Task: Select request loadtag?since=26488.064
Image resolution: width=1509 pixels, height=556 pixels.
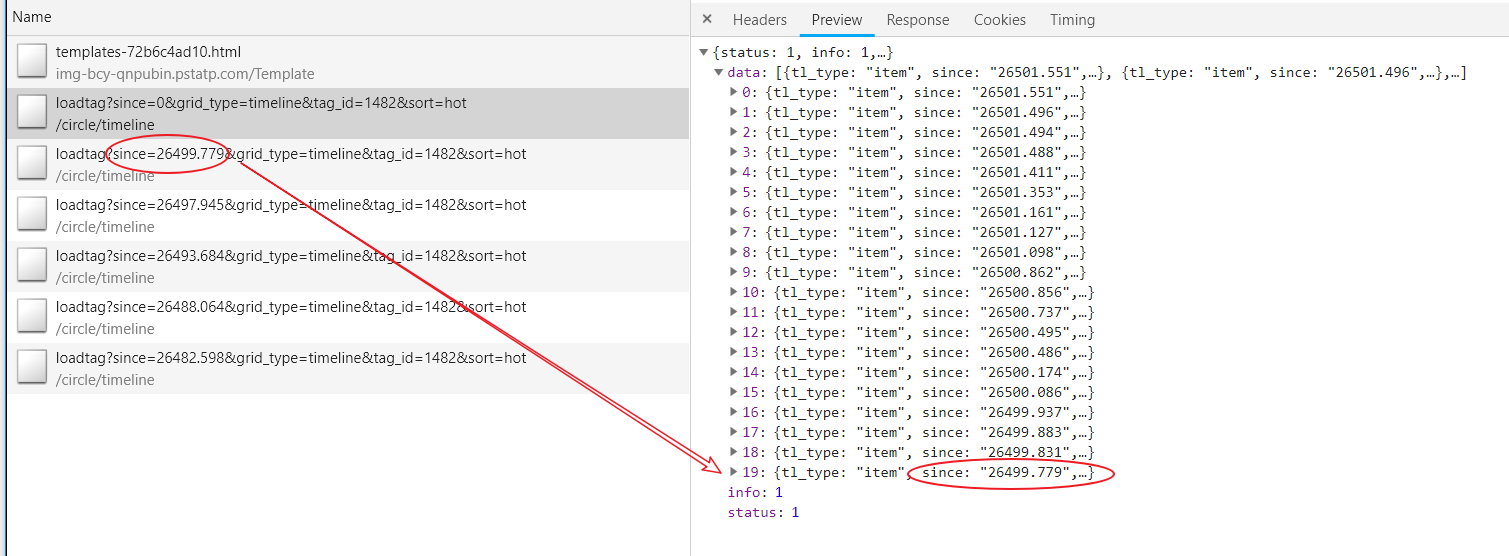Action: [347, 317]
